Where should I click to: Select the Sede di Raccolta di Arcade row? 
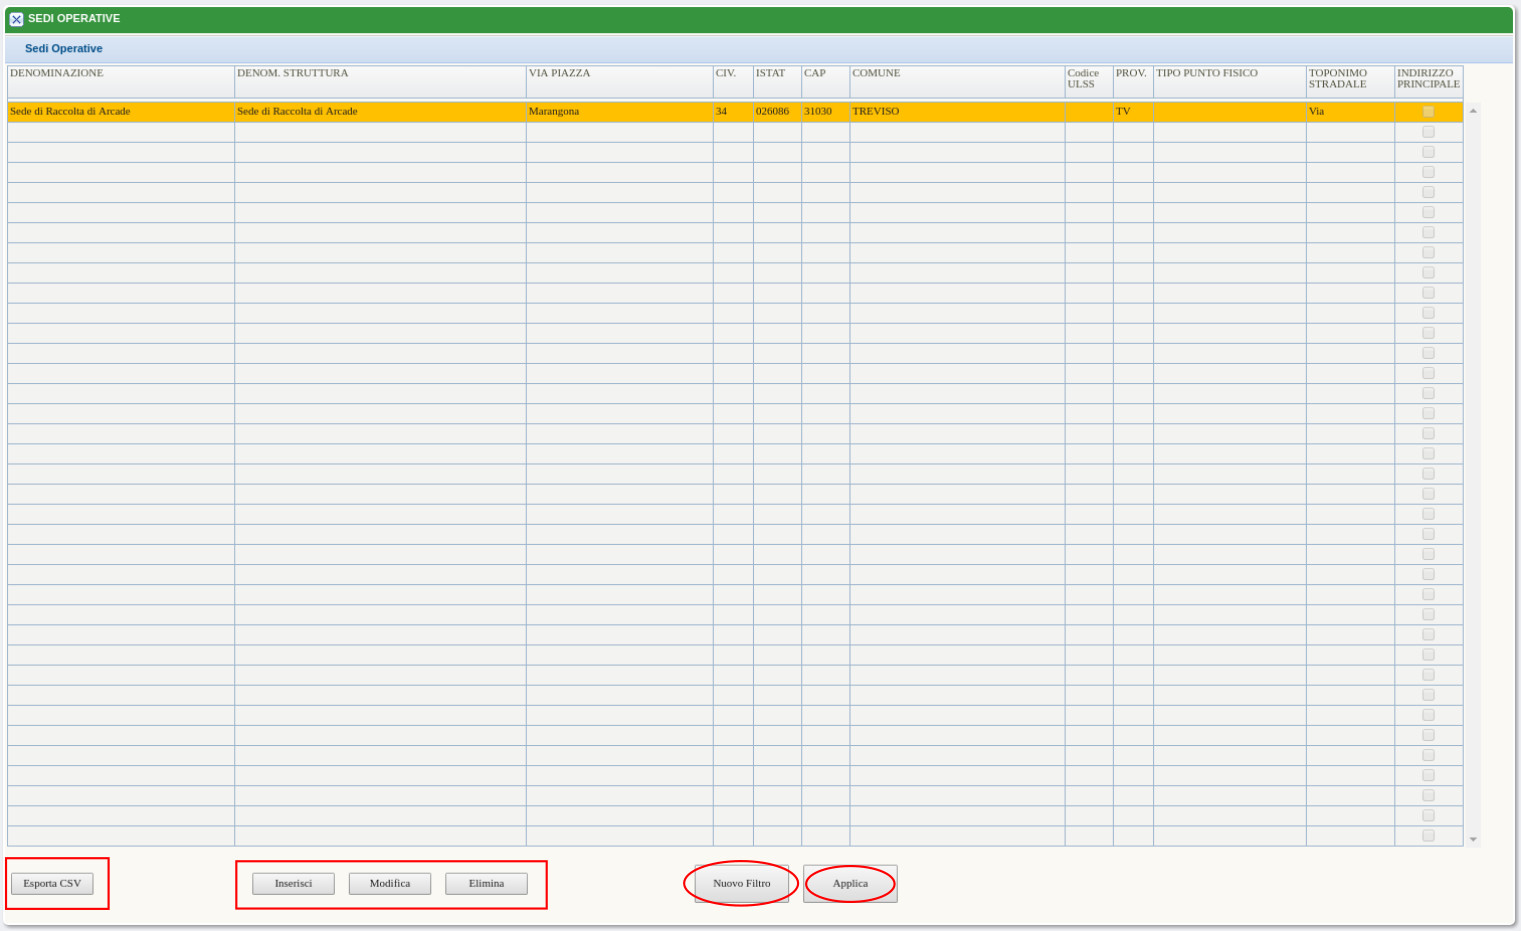tap(70, 112)
